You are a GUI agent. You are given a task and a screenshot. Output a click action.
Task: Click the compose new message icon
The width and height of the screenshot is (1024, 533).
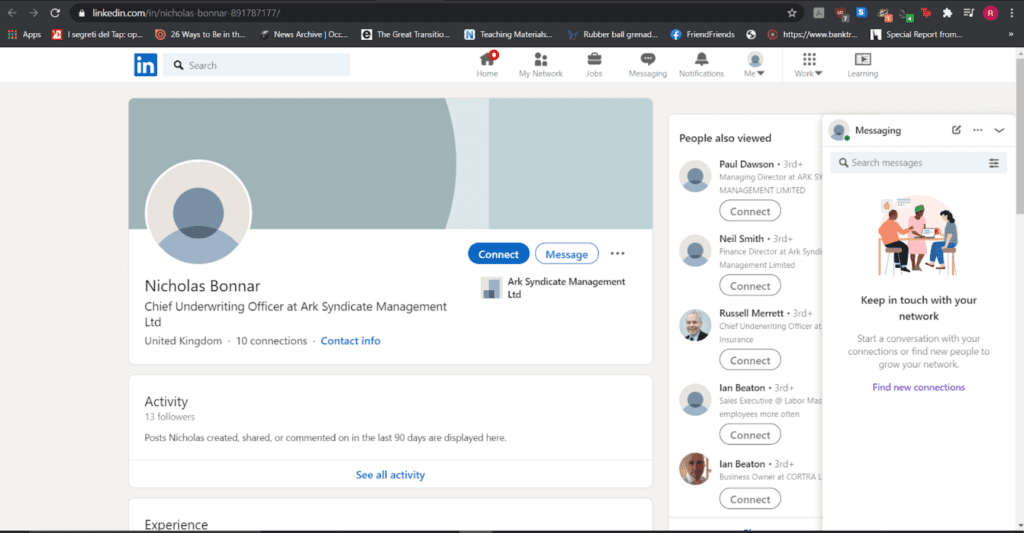956,130
